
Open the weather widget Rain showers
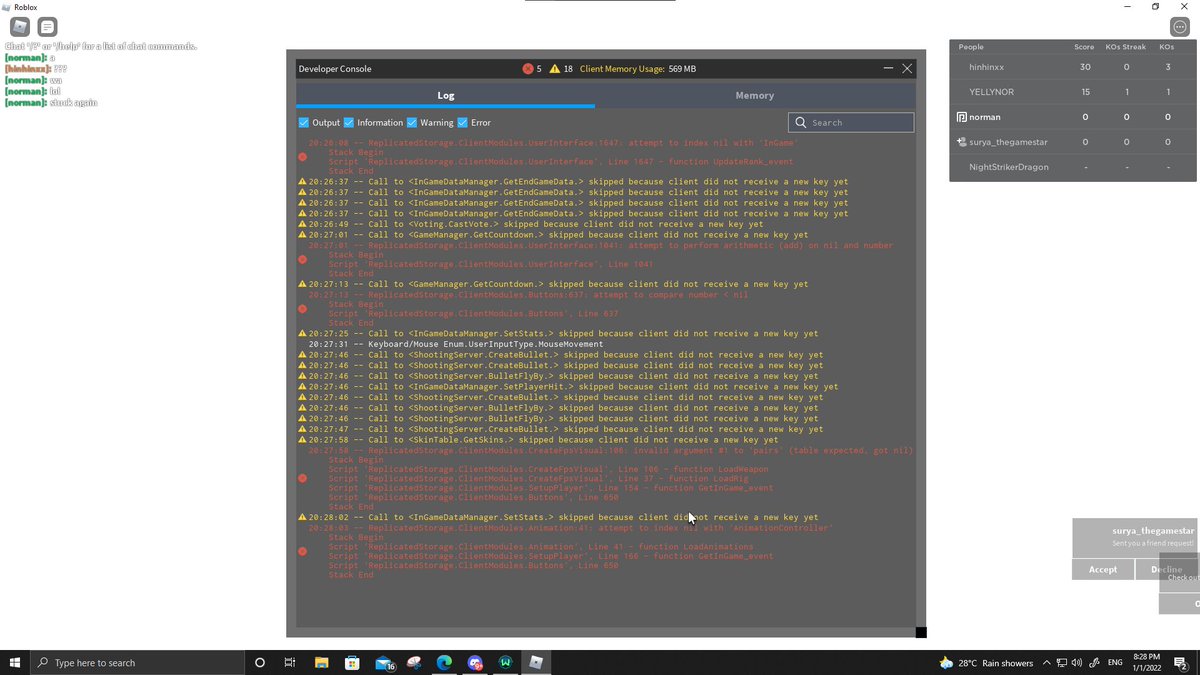point(987,662)
